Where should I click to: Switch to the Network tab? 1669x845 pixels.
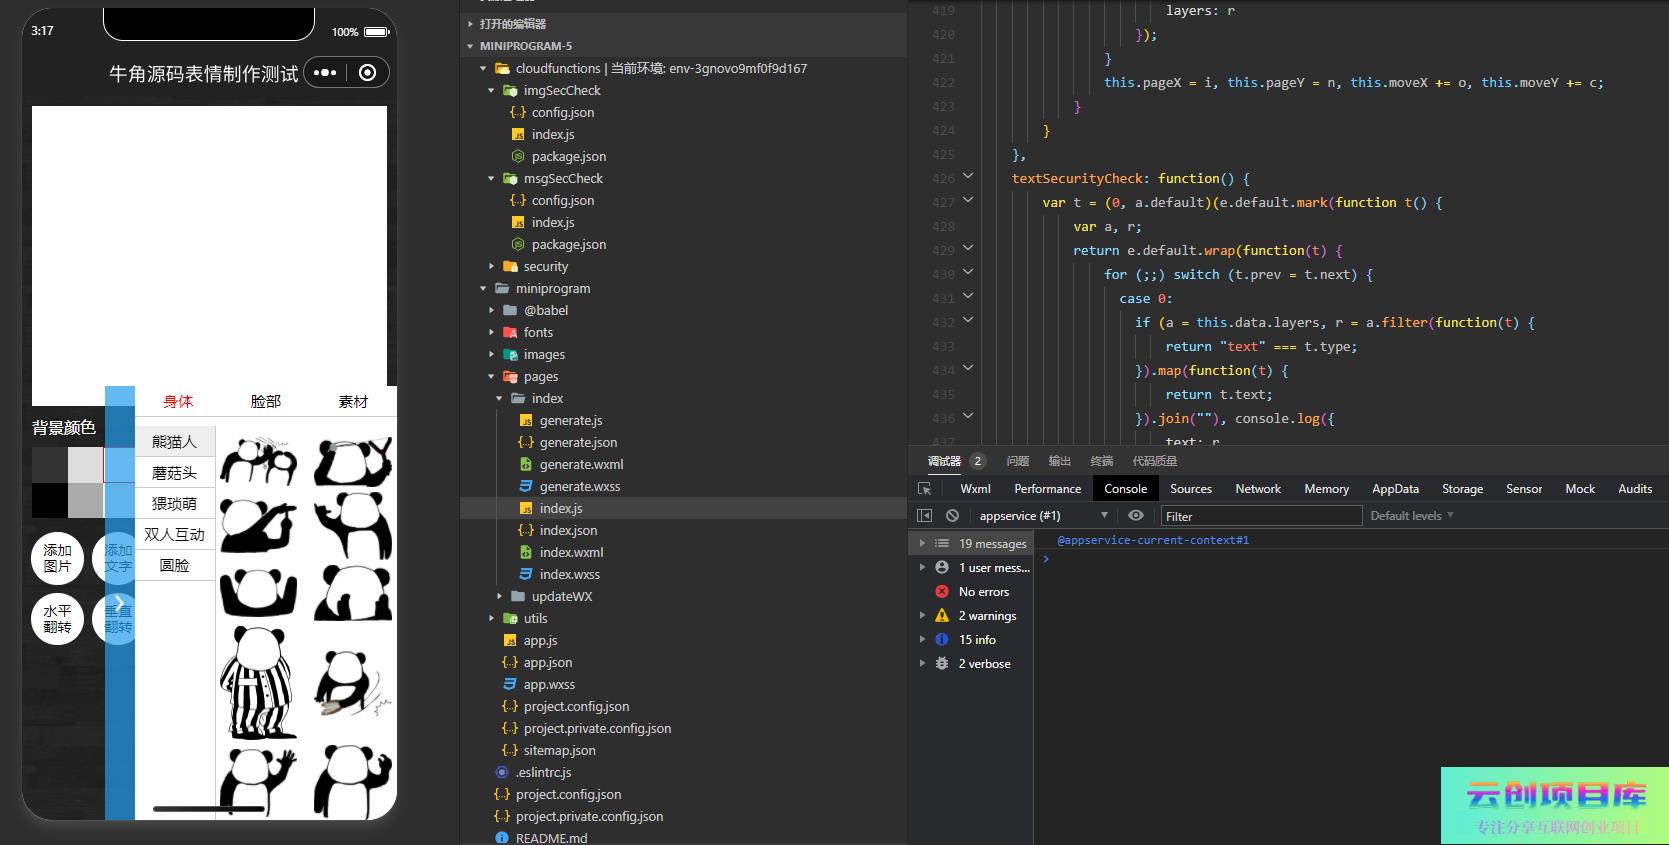click(x=1257, y=489)
